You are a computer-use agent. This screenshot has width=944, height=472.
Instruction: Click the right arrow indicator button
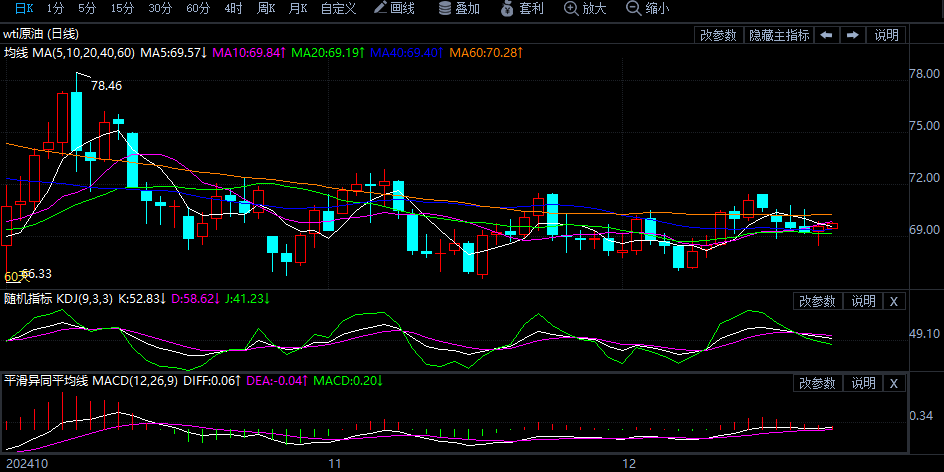tap(853, 35)
